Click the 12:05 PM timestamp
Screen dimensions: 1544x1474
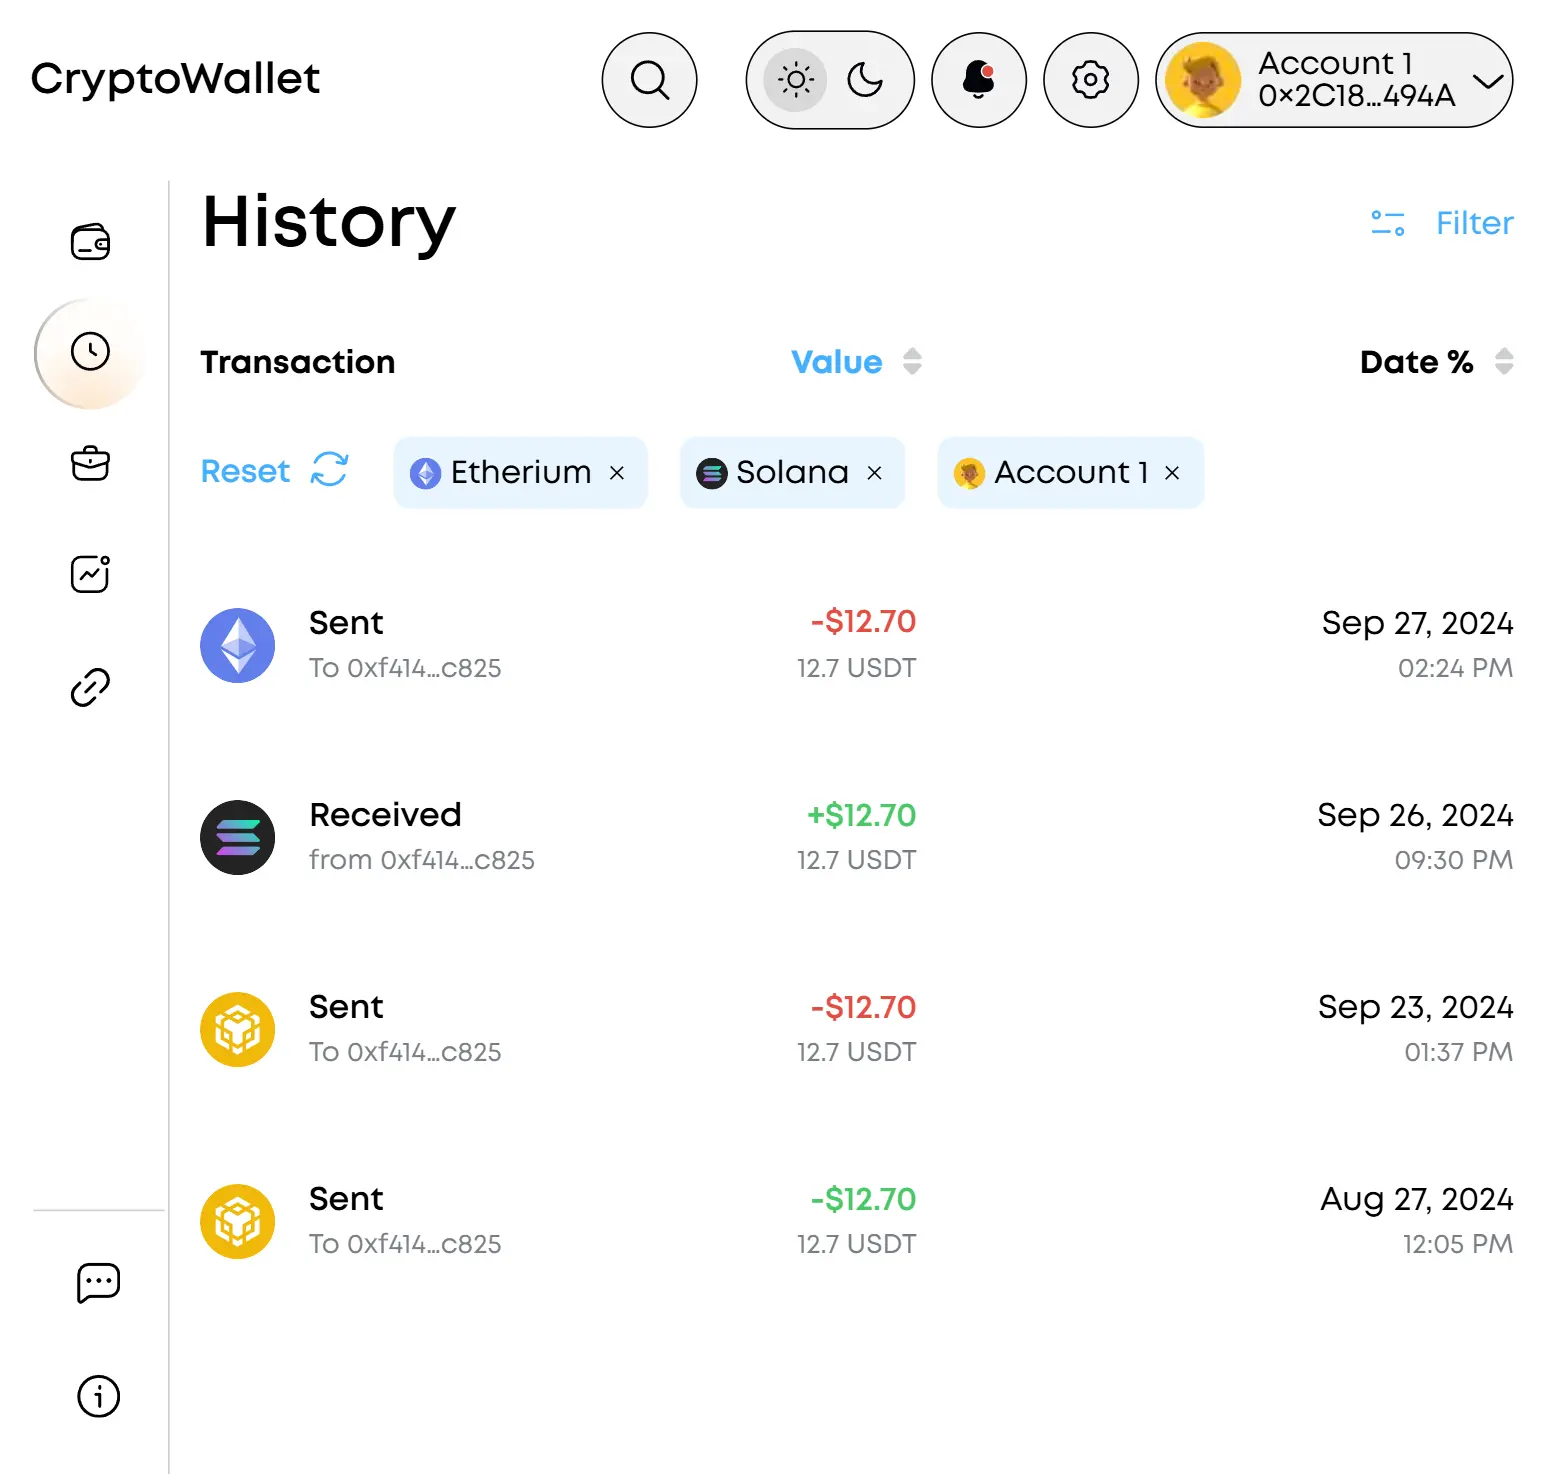[x=1458, y=1244]
